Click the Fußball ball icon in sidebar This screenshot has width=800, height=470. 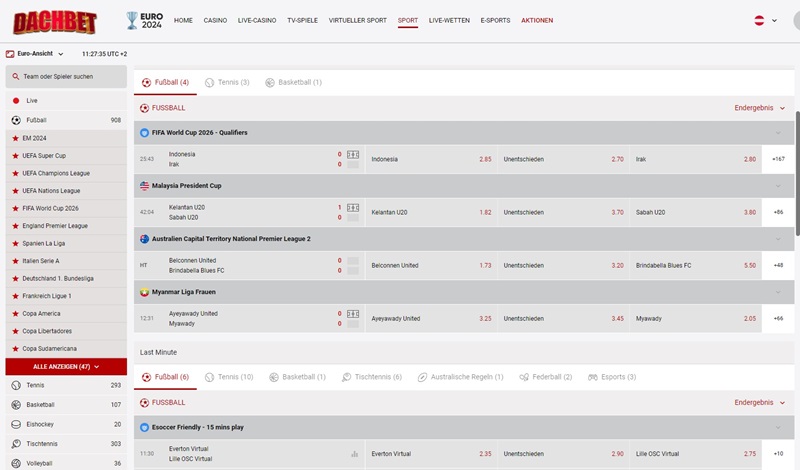(16, 120)
